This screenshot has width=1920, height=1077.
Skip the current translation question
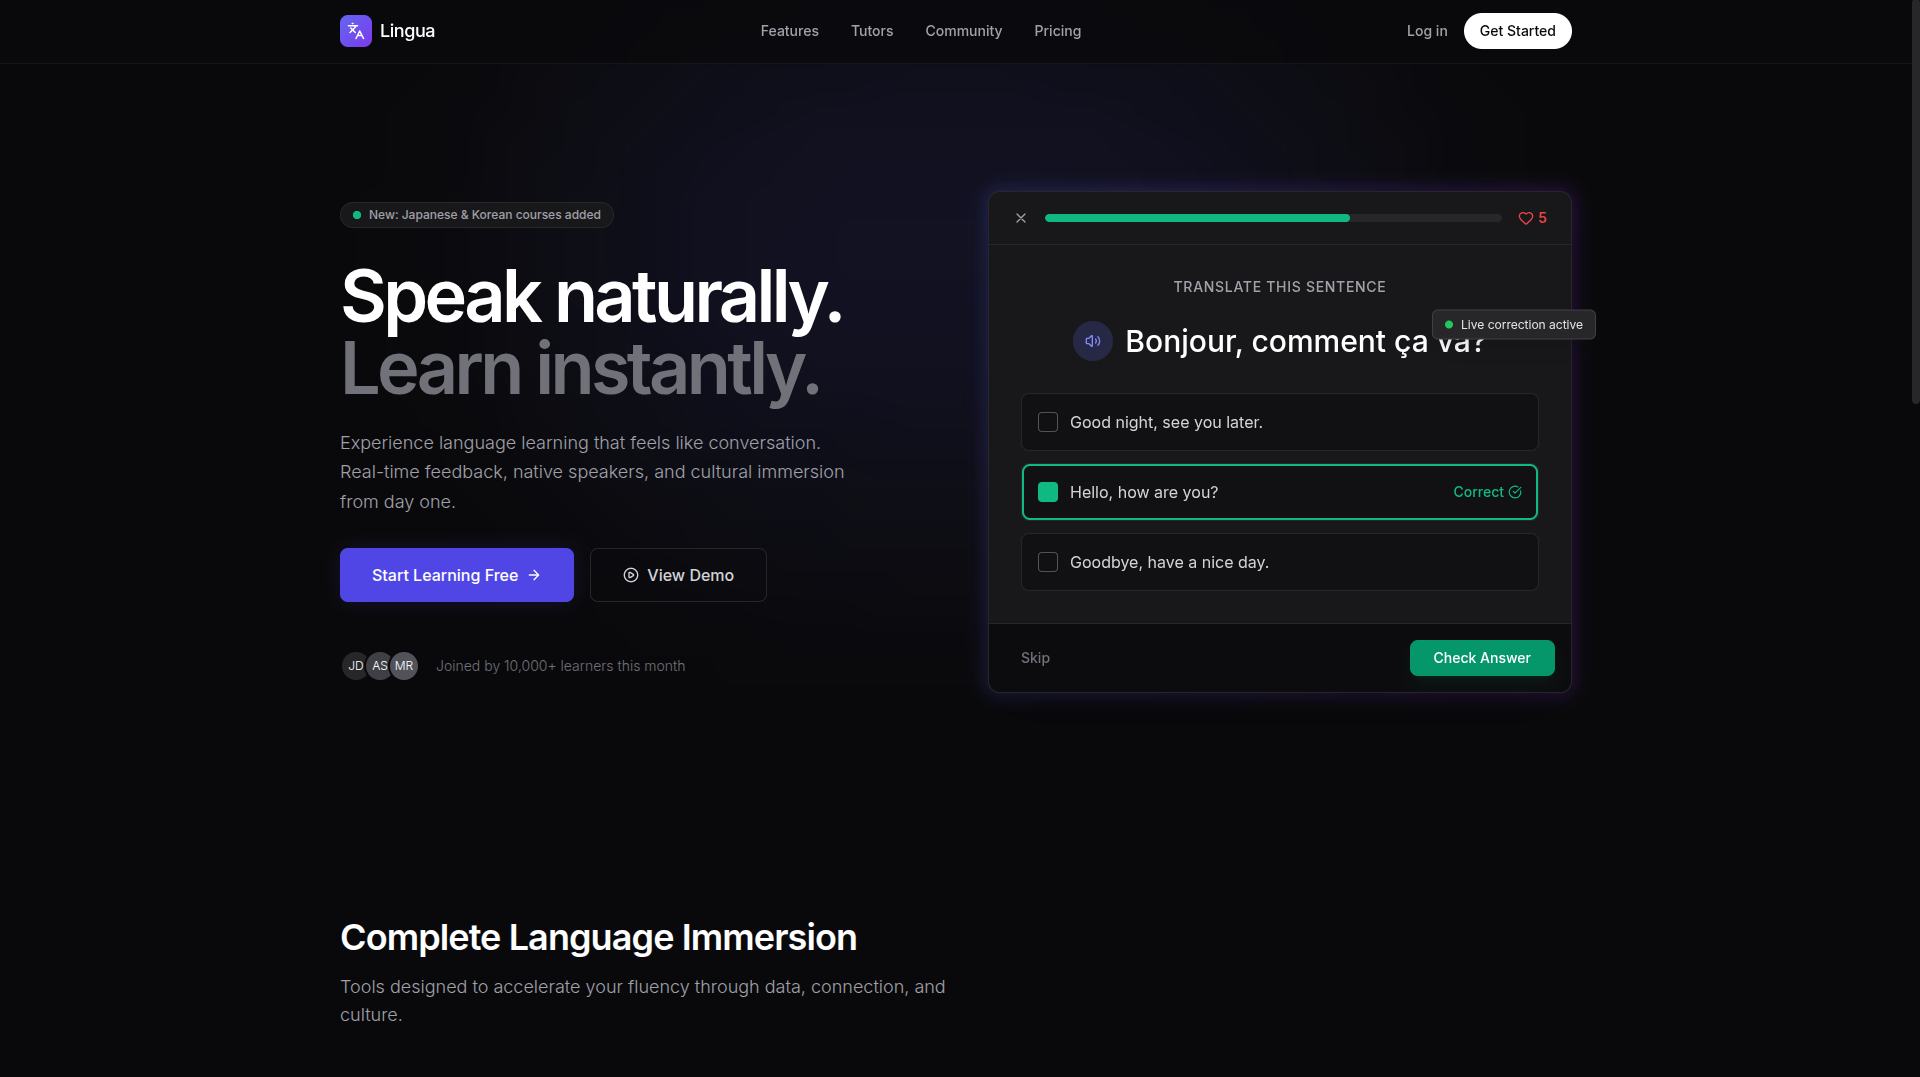[x=1035, y=658]
